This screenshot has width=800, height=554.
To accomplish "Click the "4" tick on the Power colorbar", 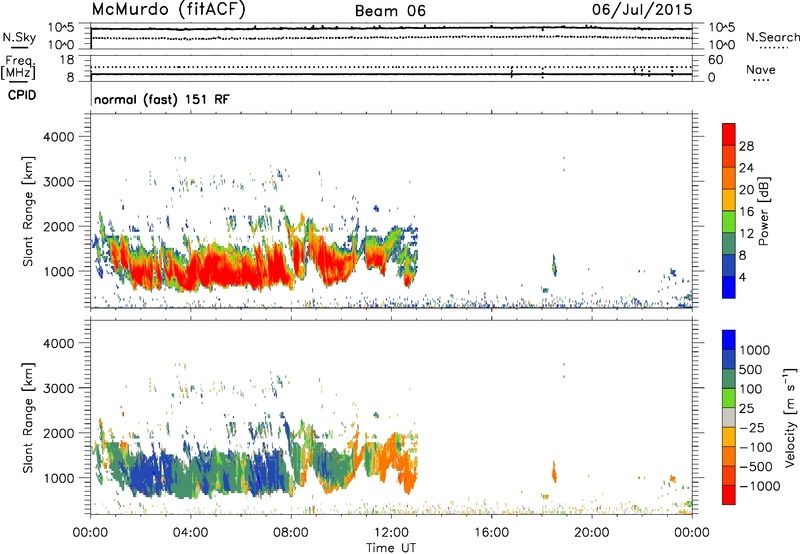I will 742,277.
